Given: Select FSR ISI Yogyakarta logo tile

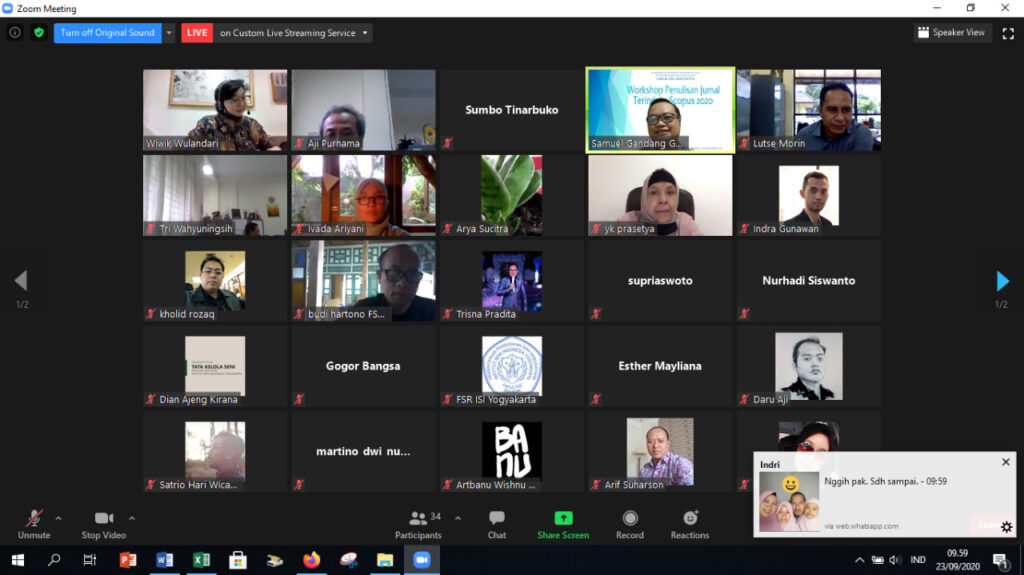Looking at the screenshot, I should click(x=511, y=366).
